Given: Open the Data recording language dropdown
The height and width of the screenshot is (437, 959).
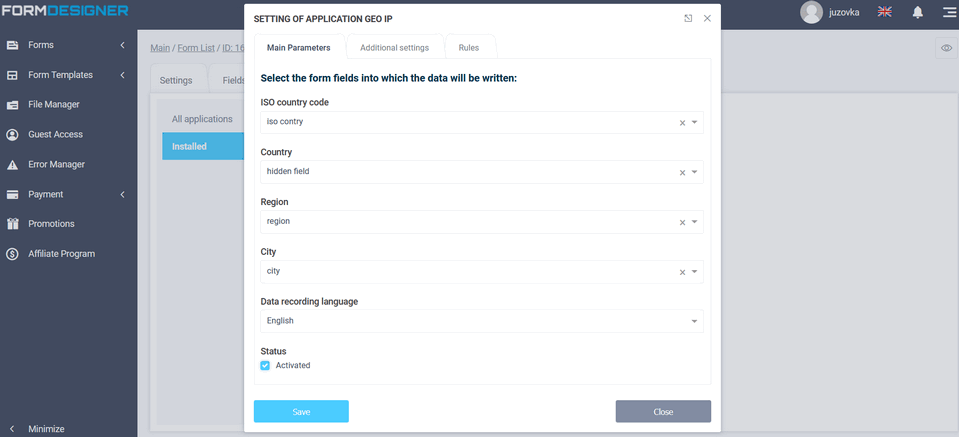Looking at the screenshot, I should (695, 321).
